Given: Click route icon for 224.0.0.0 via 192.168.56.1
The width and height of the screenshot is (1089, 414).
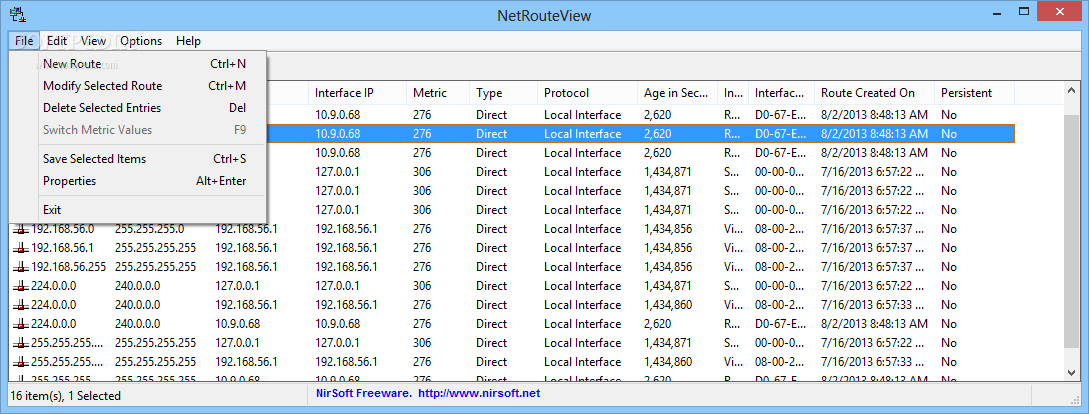Looking at the screenshot, I should [x=21, y=305].
